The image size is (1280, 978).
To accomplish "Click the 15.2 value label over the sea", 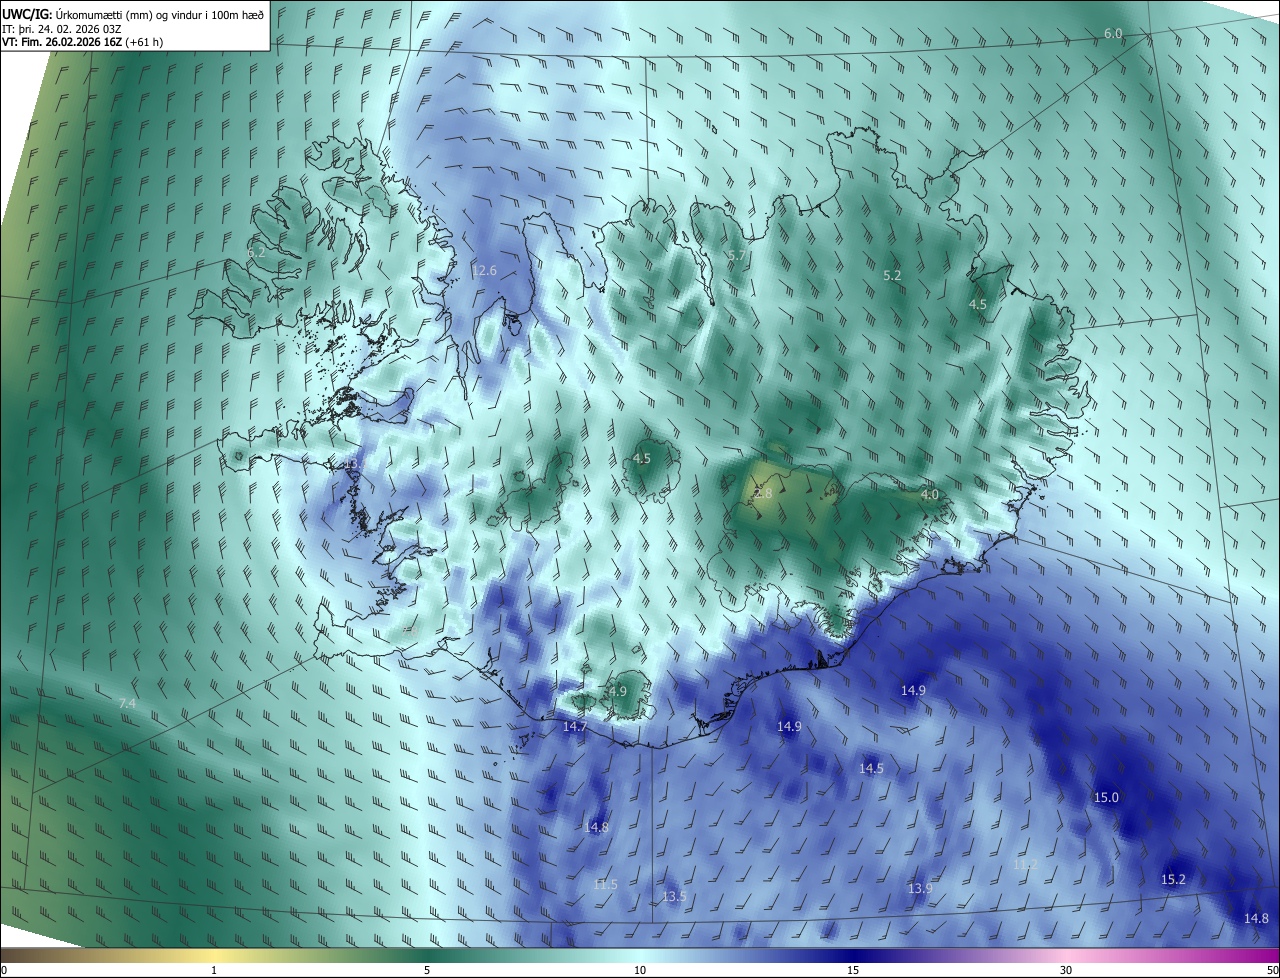I will pyautogui.click(x=1173, y=879).
